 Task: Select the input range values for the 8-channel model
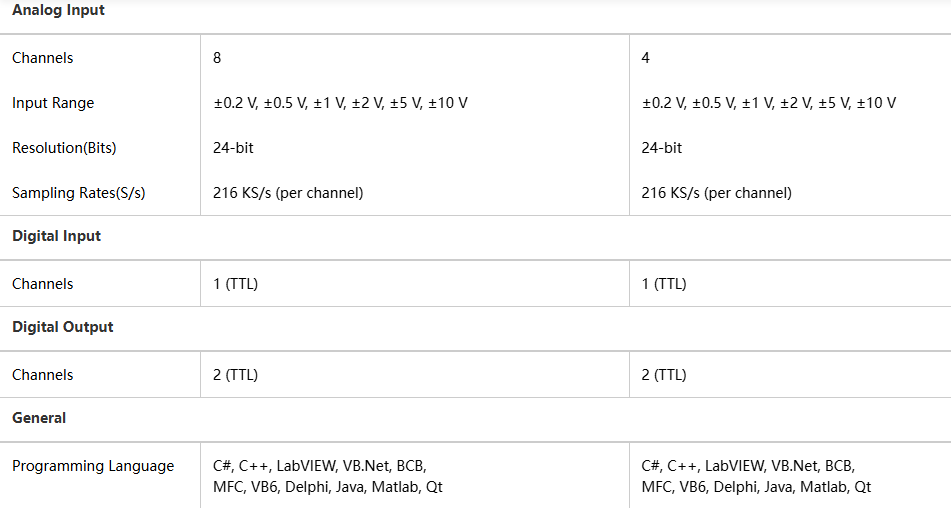click(x=340, y=103)
